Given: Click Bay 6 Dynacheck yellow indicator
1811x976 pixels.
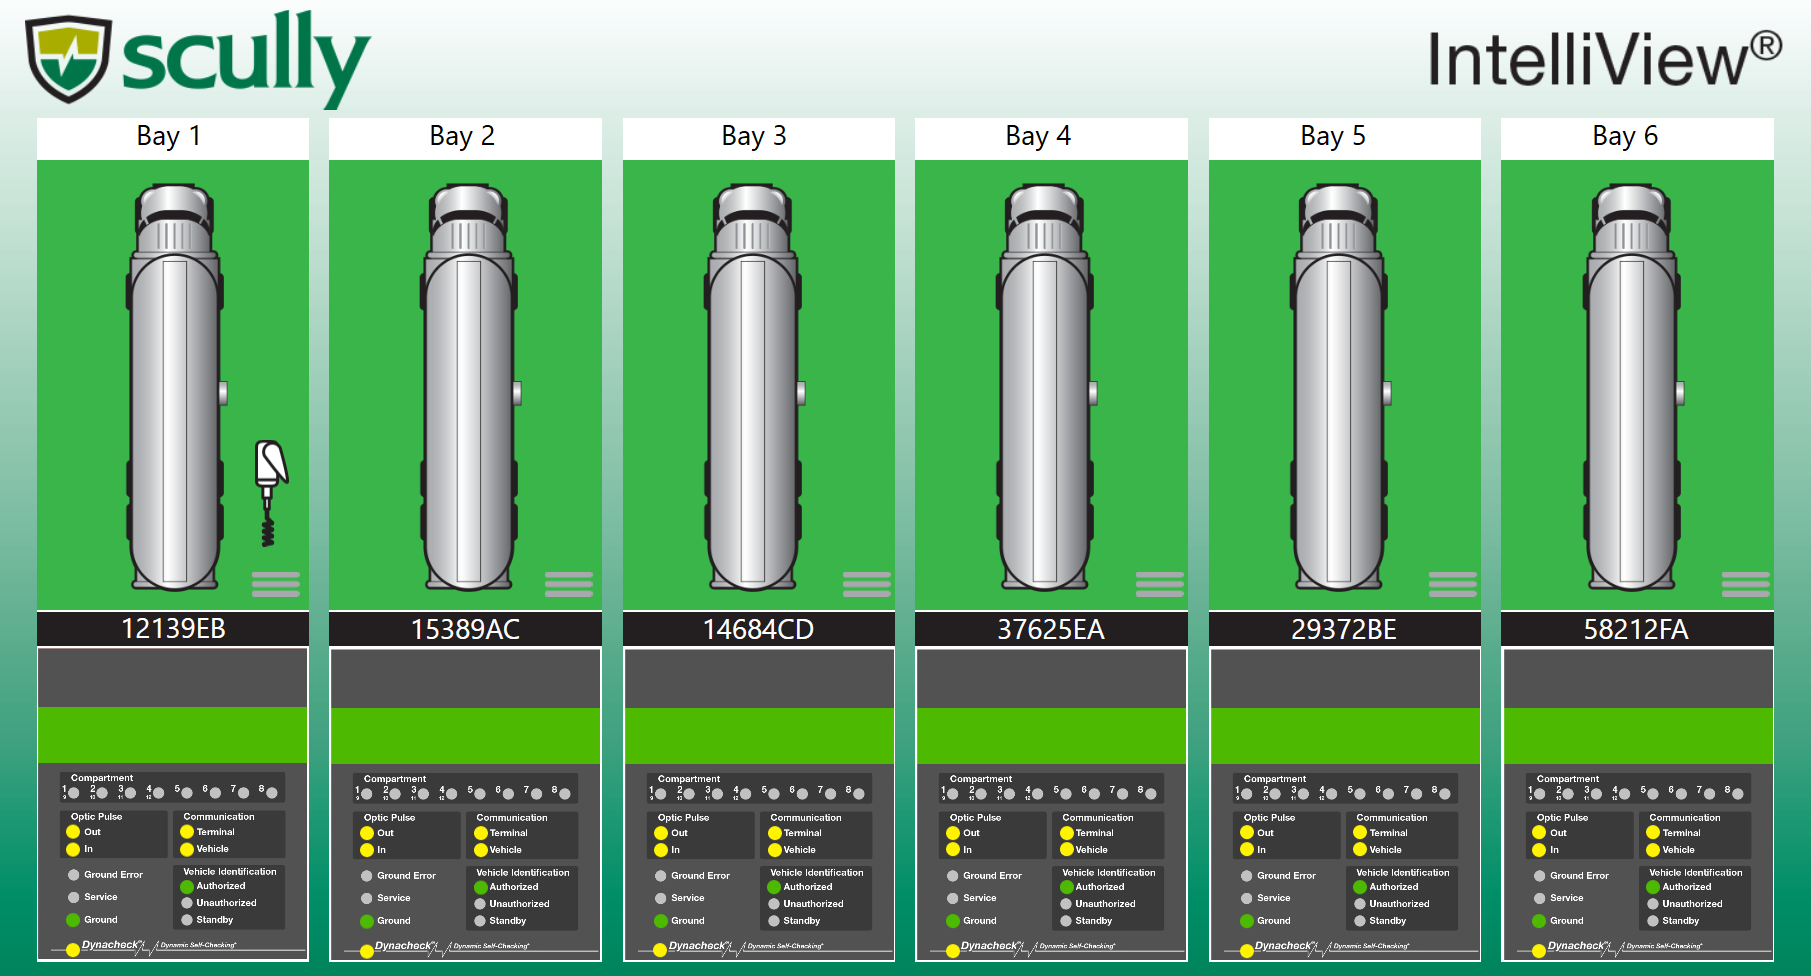Looking at the screenshot, I should [x=1539, y=950].
